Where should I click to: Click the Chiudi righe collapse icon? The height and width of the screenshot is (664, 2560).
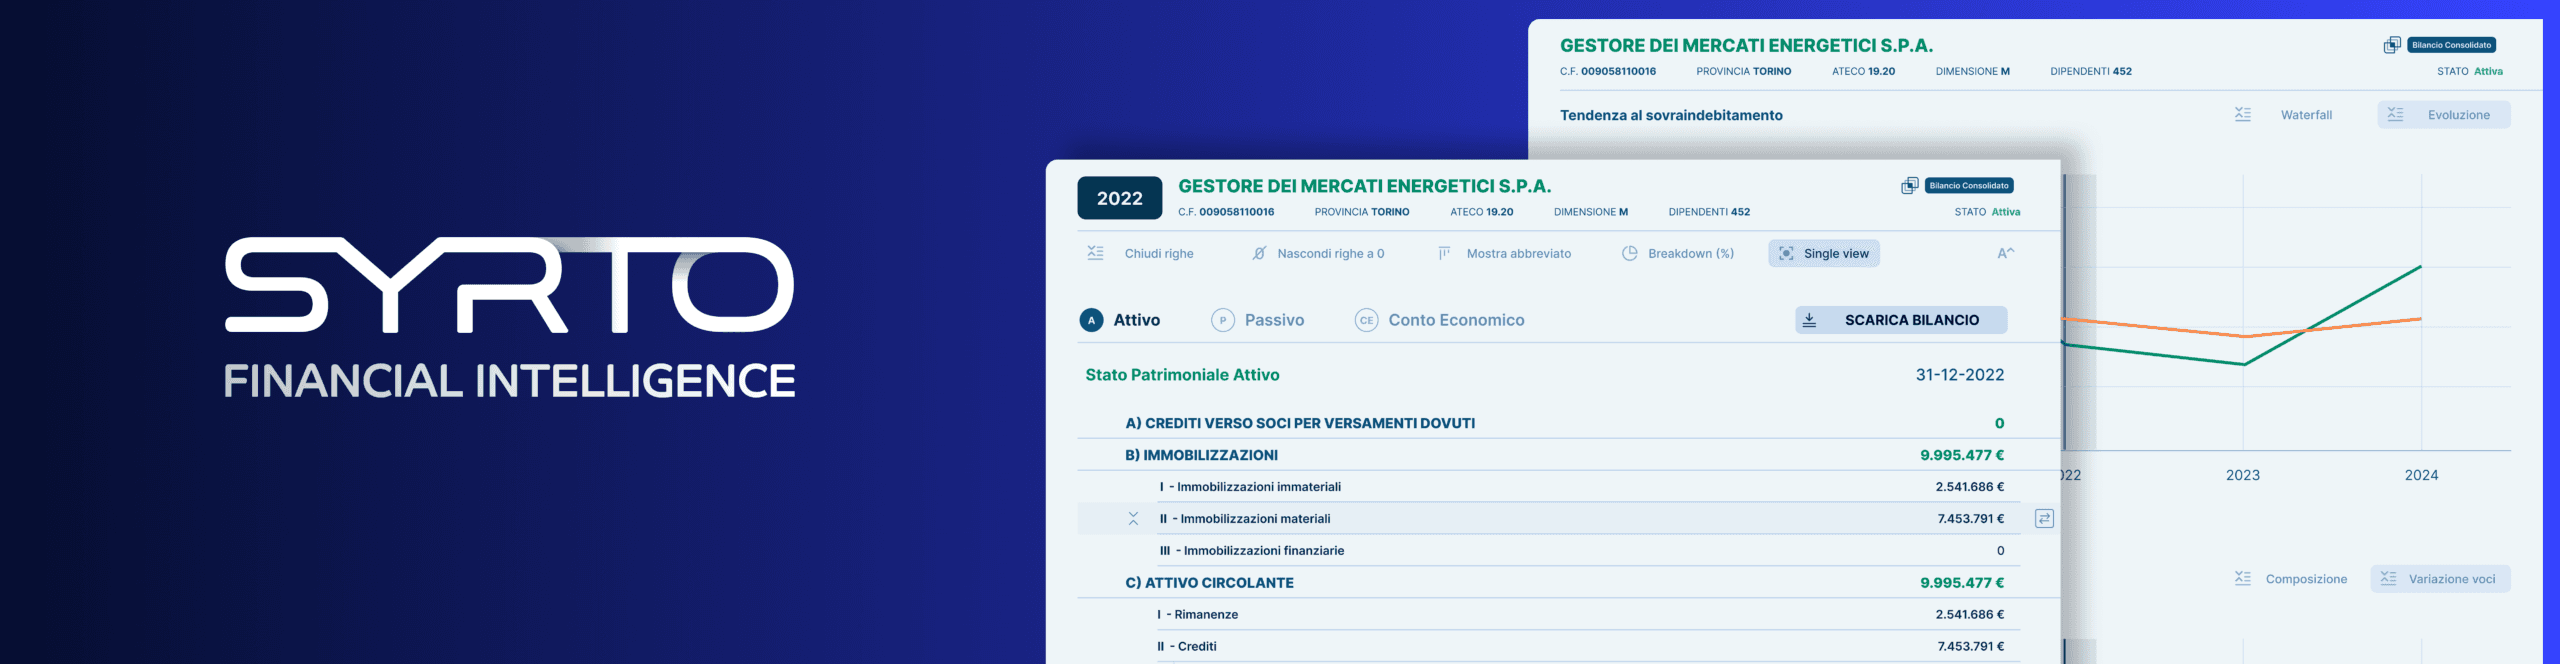(x=1095, y=253)
